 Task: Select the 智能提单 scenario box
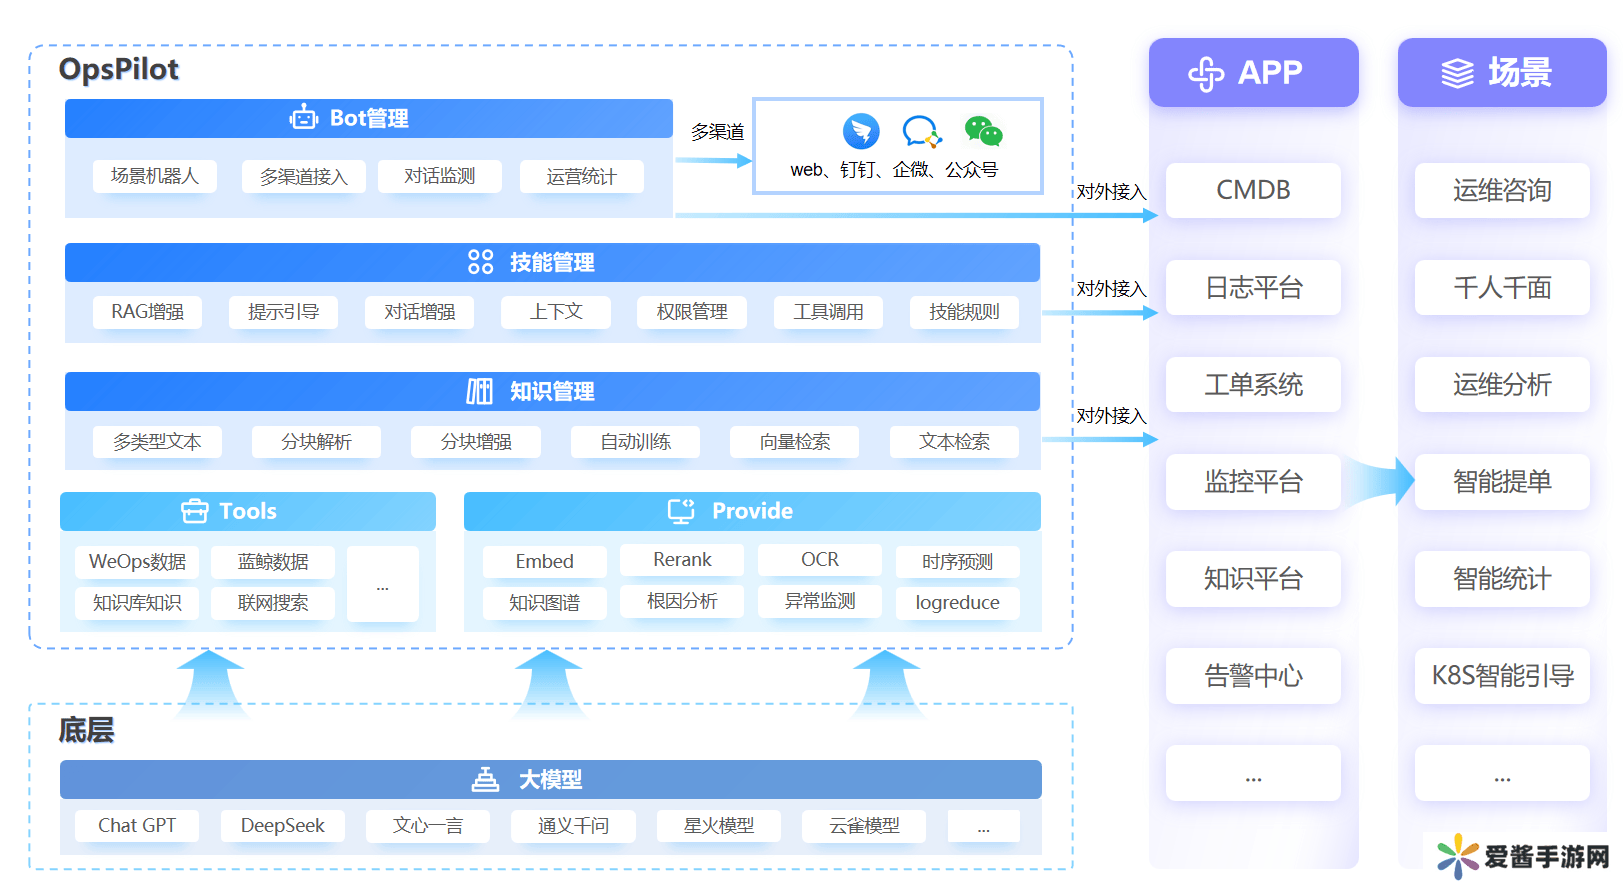(x=1502, y=482)
